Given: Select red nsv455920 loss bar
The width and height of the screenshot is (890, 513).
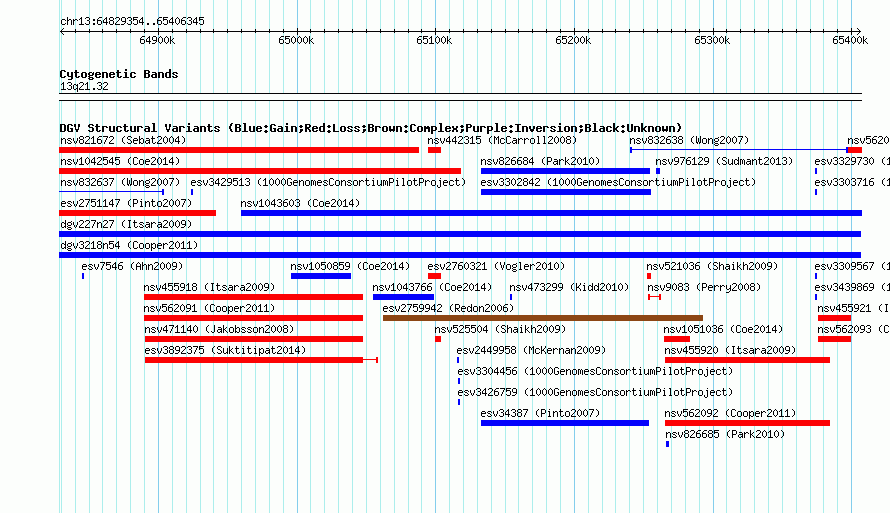Looking at the screenshot, I should (748, 360).
